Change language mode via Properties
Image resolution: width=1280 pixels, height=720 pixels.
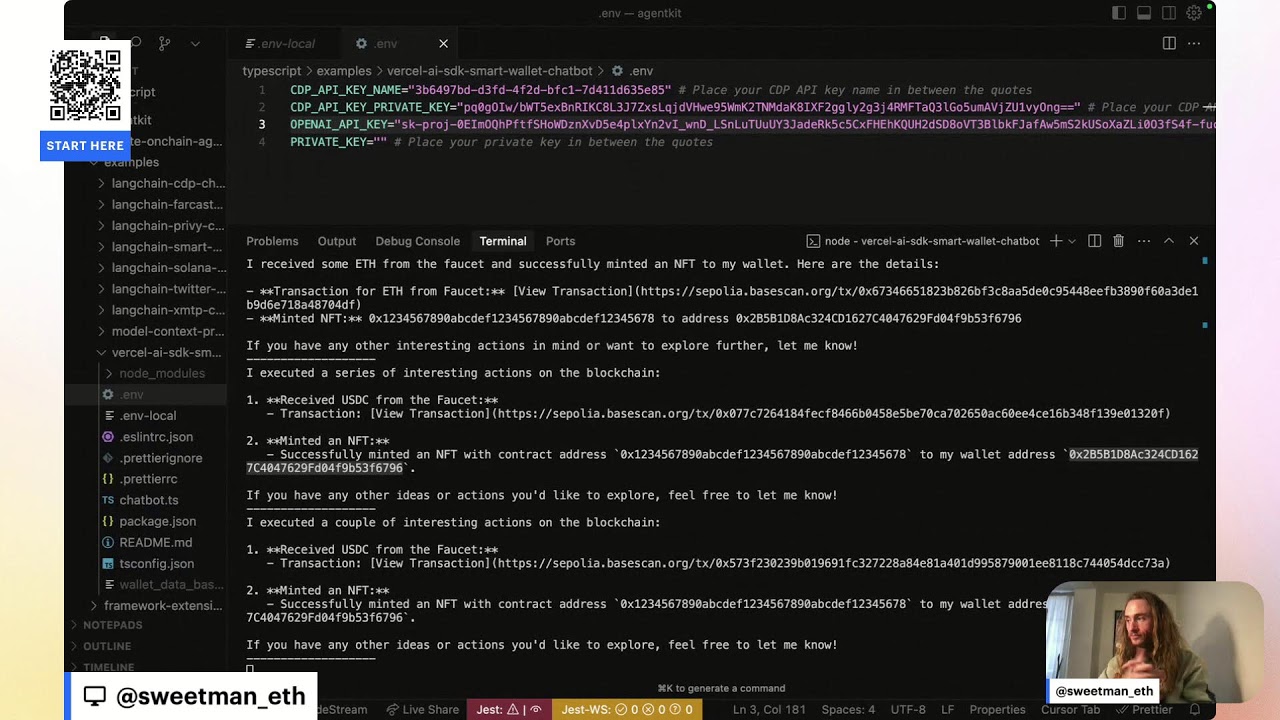coord(997,709)
